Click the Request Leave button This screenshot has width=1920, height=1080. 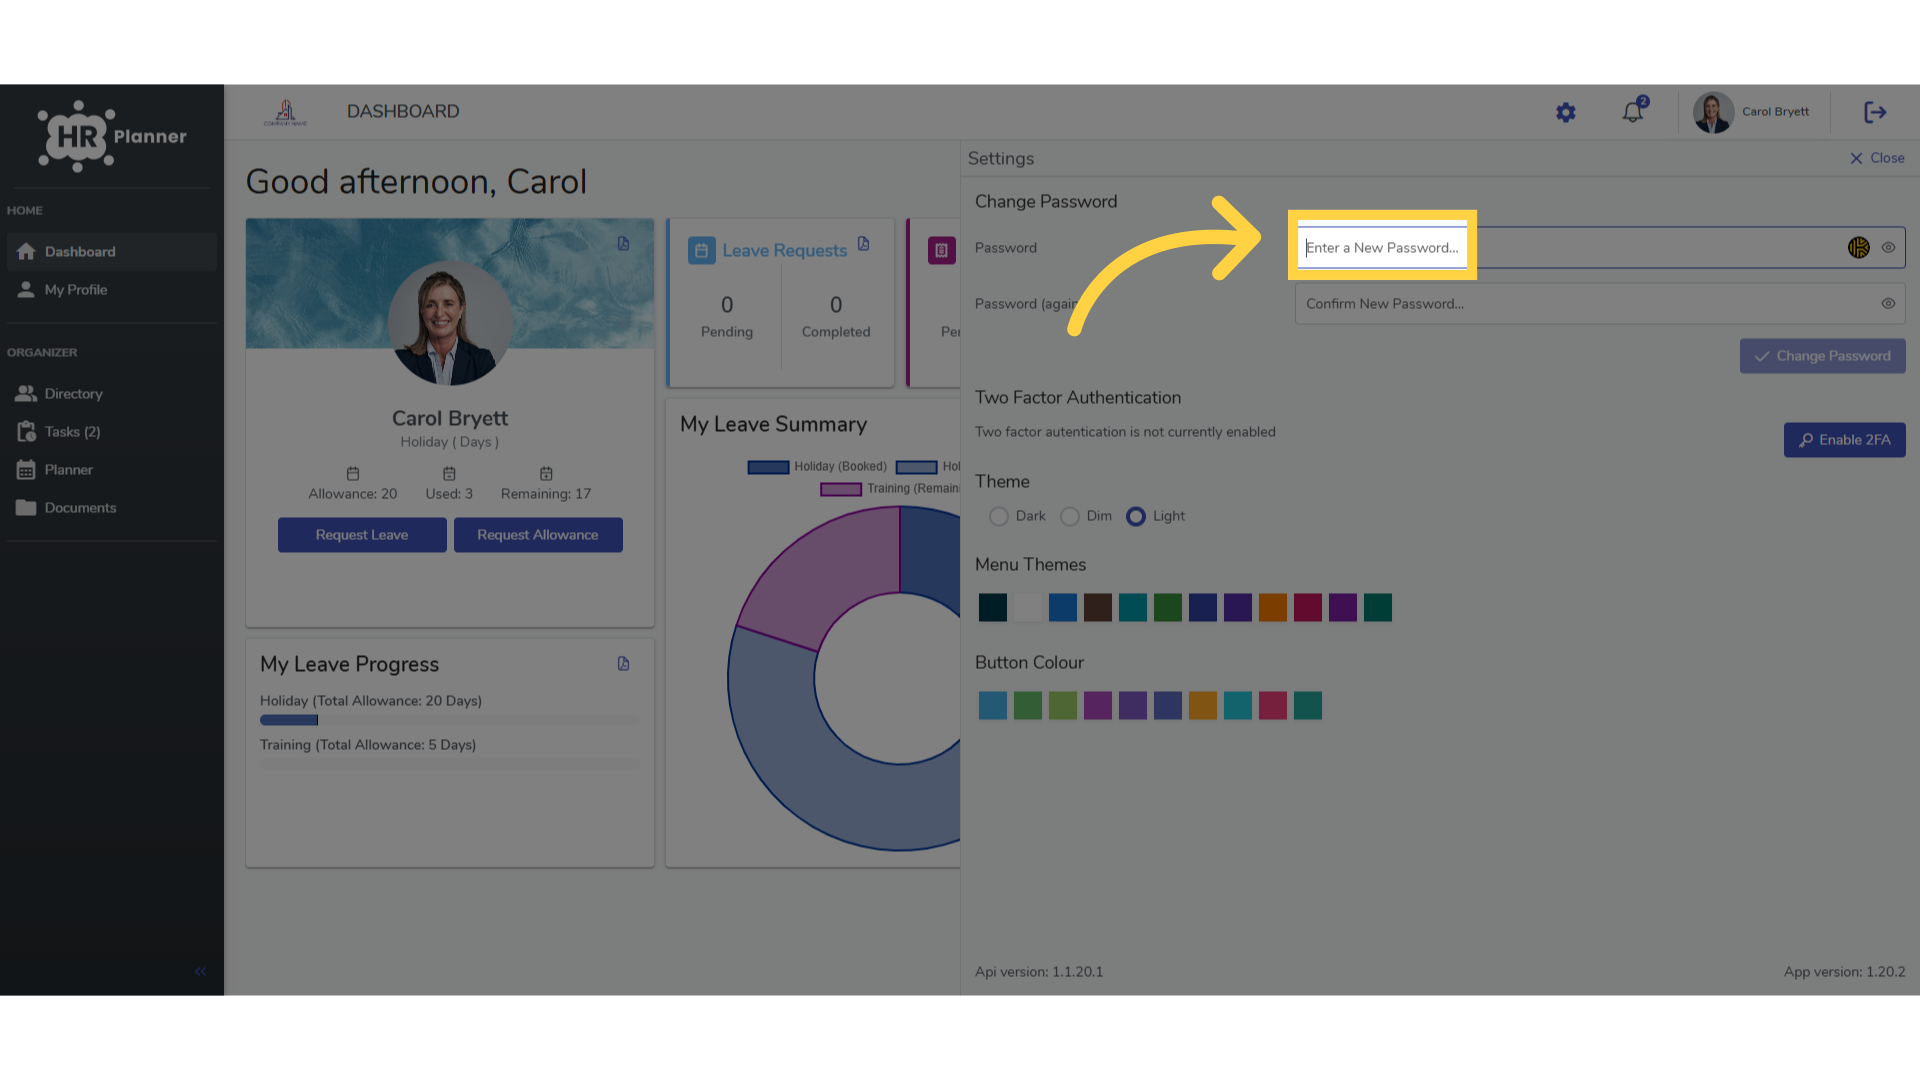click(x=362, y=535)
